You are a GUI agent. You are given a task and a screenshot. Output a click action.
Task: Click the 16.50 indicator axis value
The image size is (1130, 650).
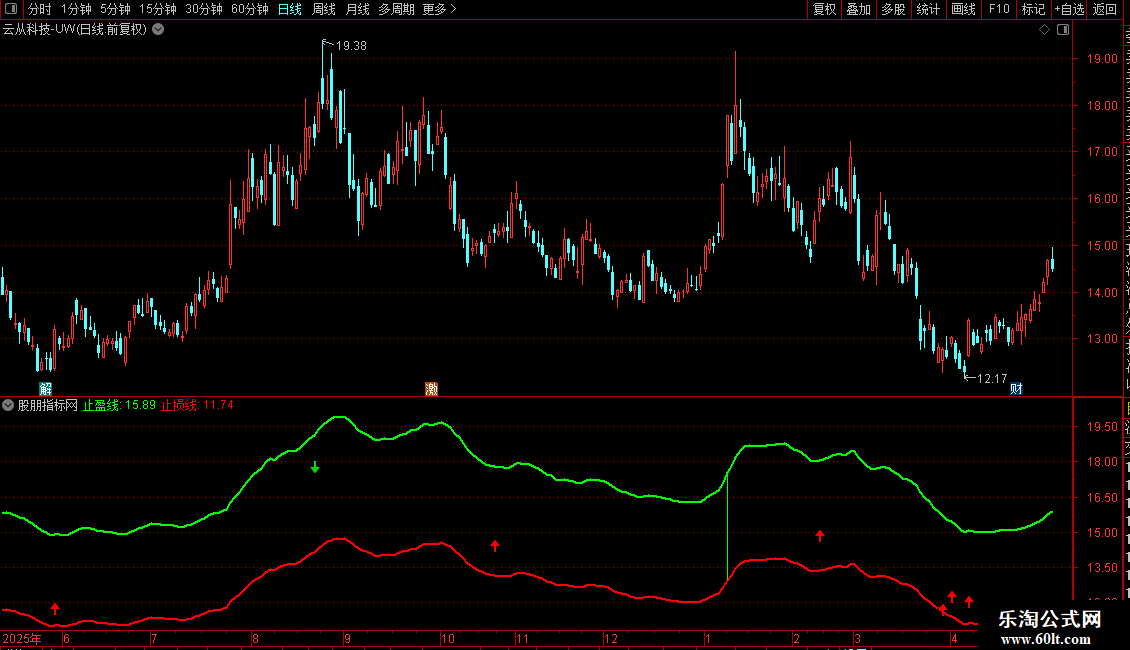(1102, 497)
